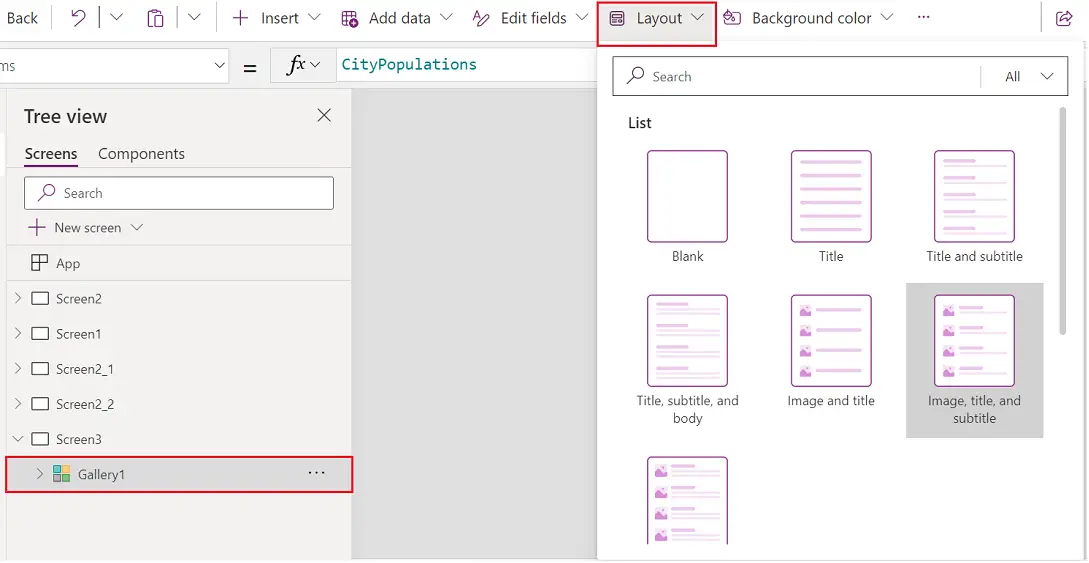Collapse the Screen3 node
Screen dimensions: 1089x563
18,439
